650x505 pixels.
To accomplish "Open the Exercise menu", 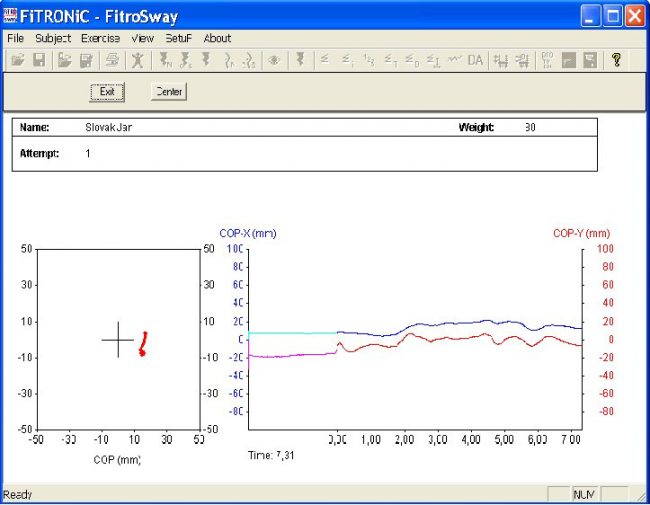I will pyautogui.click(x=100, y=38).
